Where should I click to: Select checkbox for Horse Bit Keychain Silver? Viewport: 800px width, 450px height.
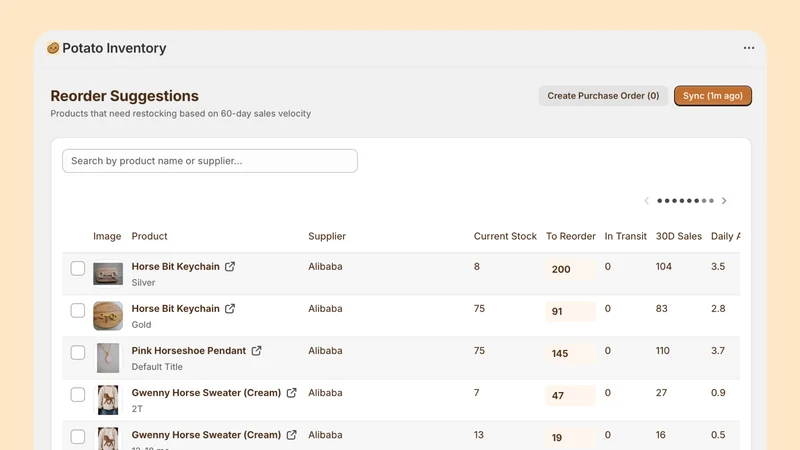pos(78,268)
